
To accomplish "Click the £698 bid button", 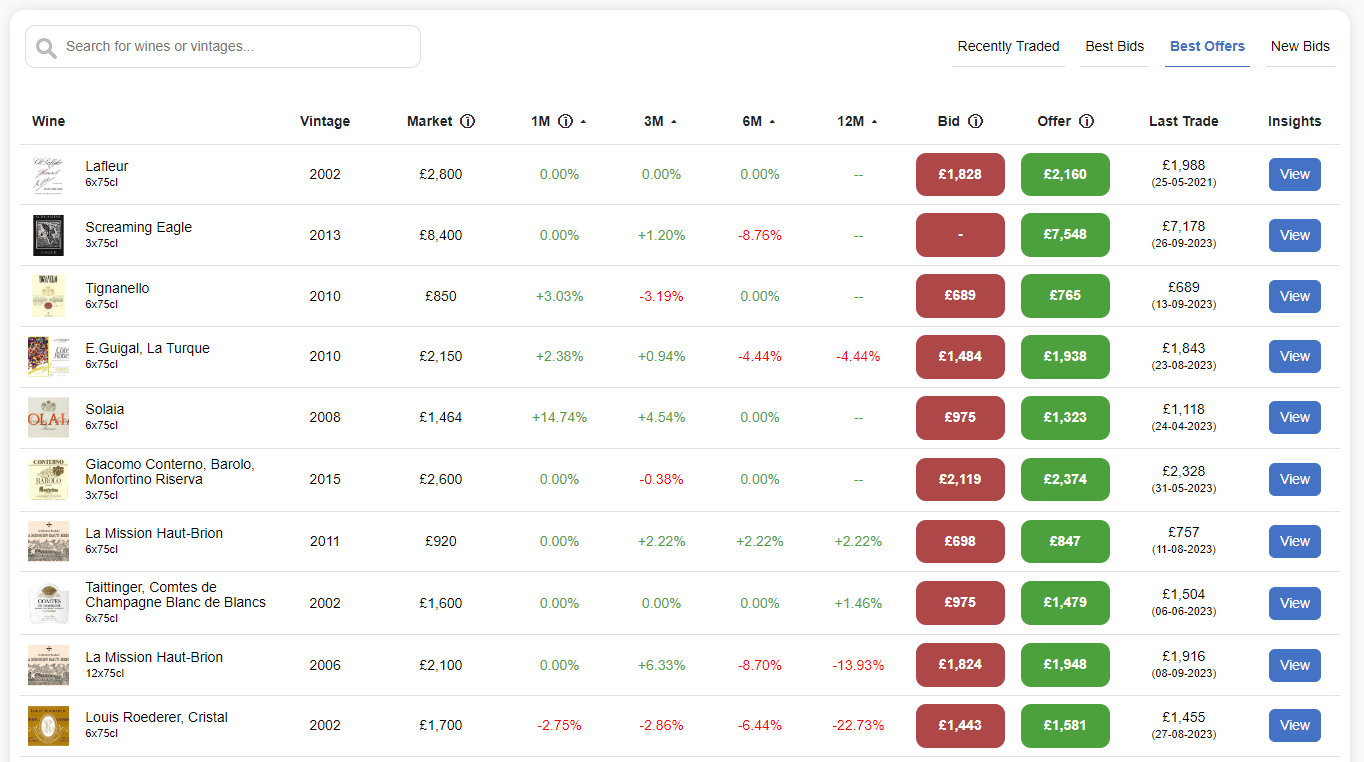I will (960, 541).
